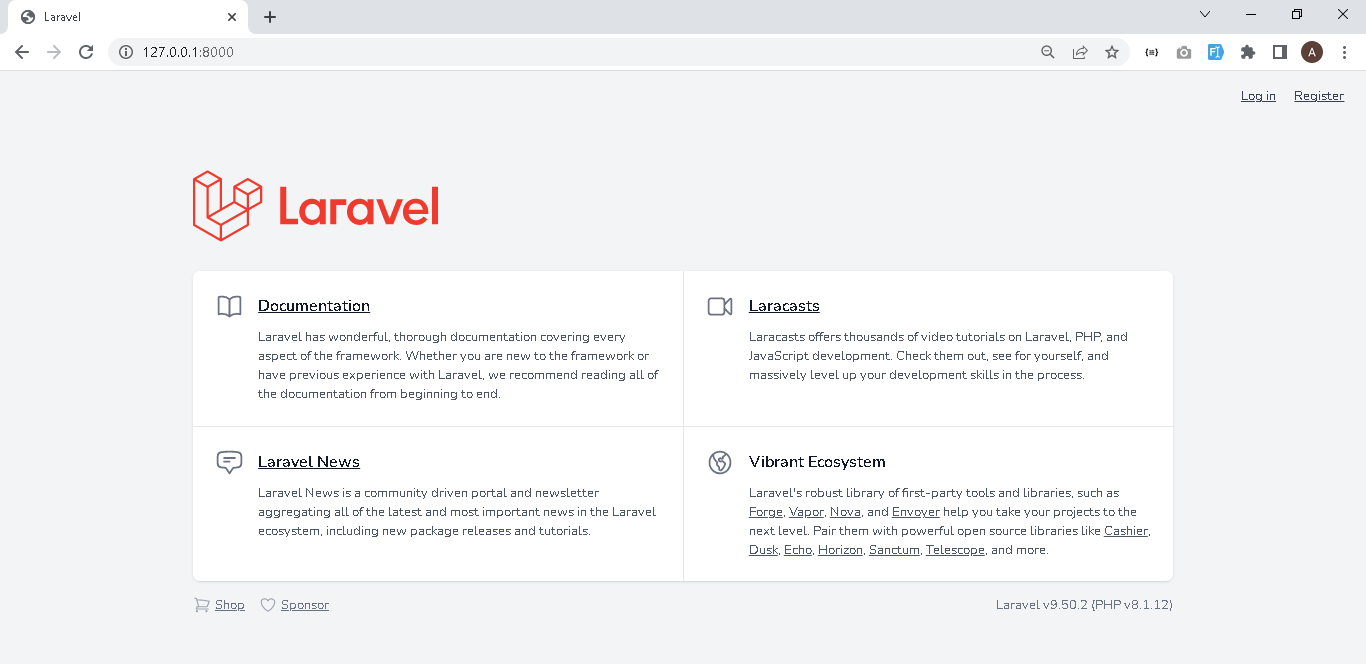Click the camera screenshot icon in the toolbar
Screen dimensions: 1366x664
(x=1183, y=52)
